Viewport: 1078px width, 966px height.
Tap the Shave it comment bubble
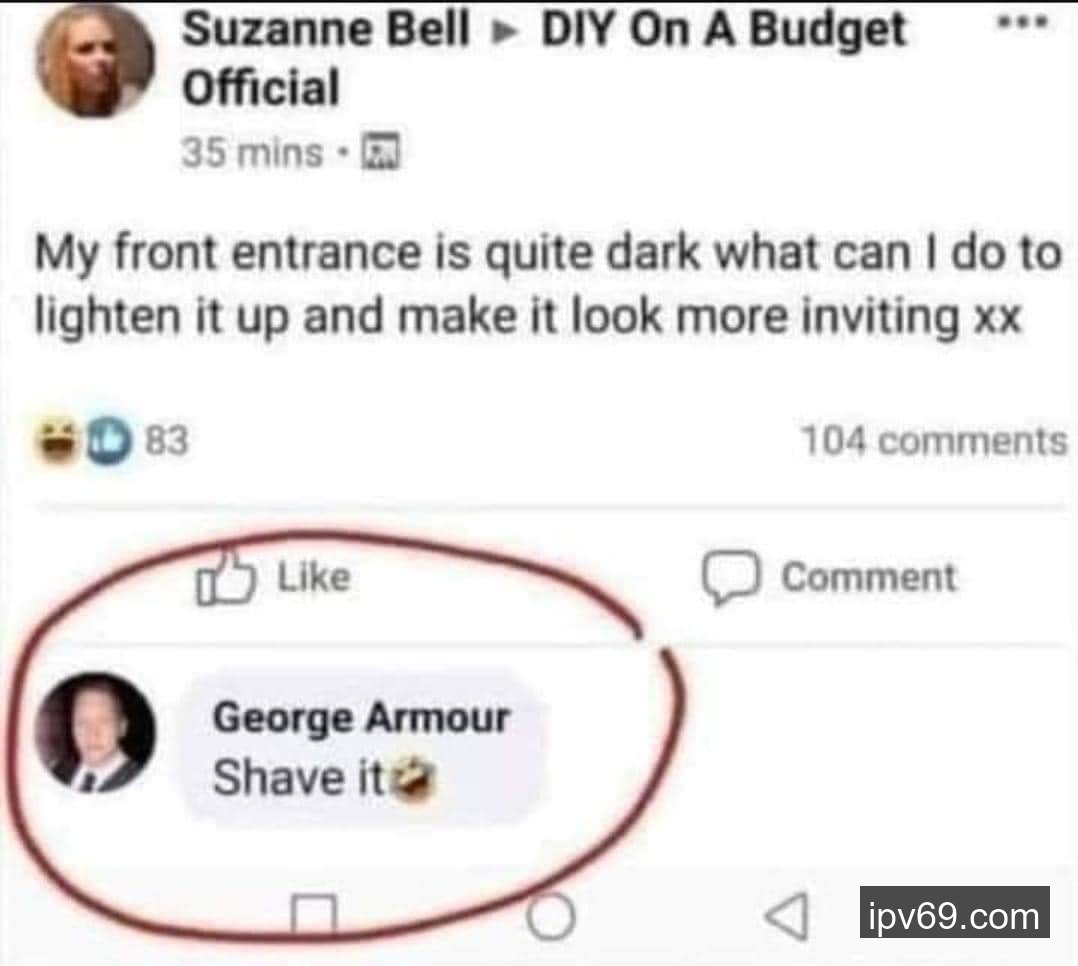(x=362, y=747)
